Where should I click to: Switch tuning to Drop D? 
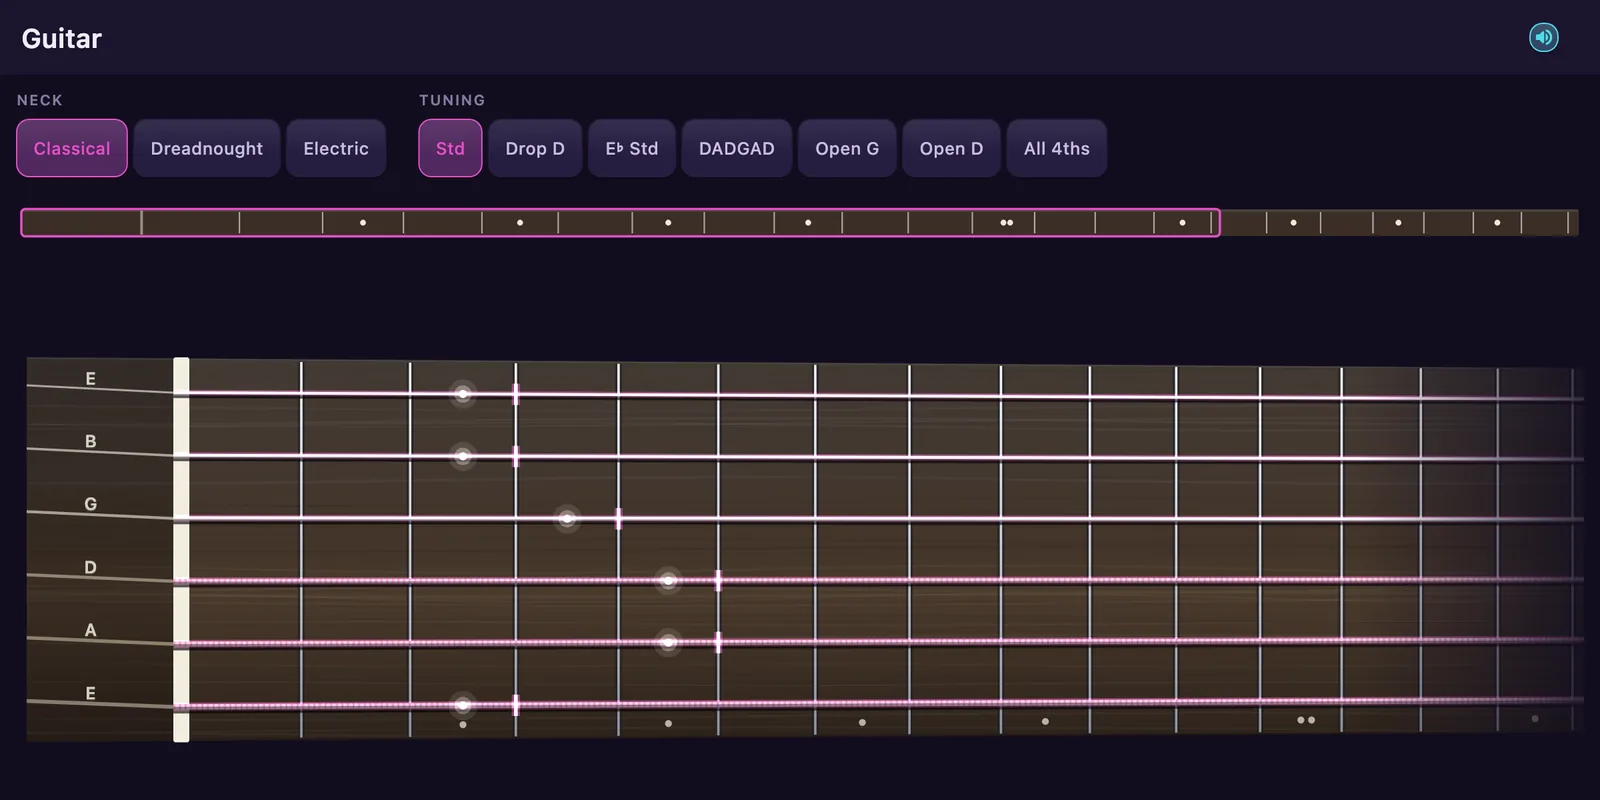click(x=535, y=148)
